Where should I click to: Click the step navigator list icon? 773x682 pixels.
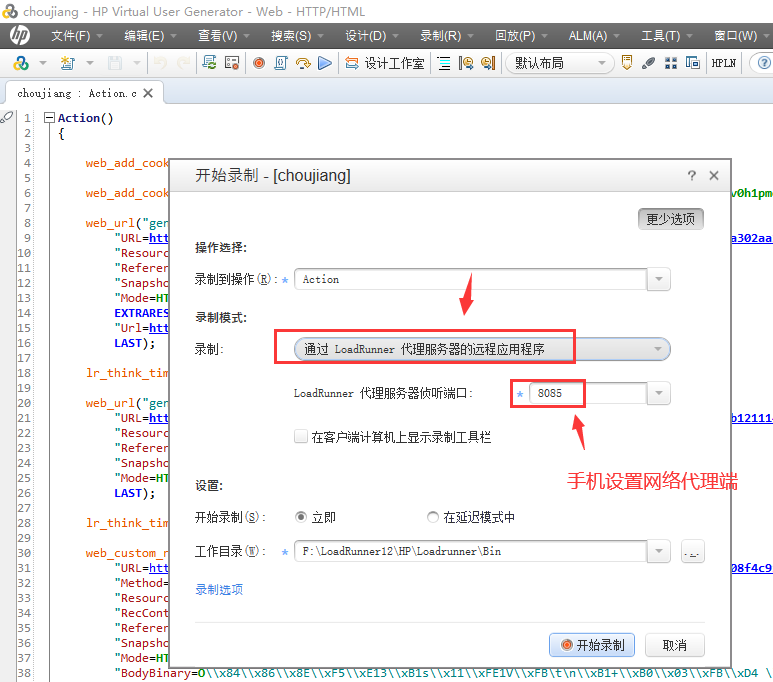coord(444,63)
